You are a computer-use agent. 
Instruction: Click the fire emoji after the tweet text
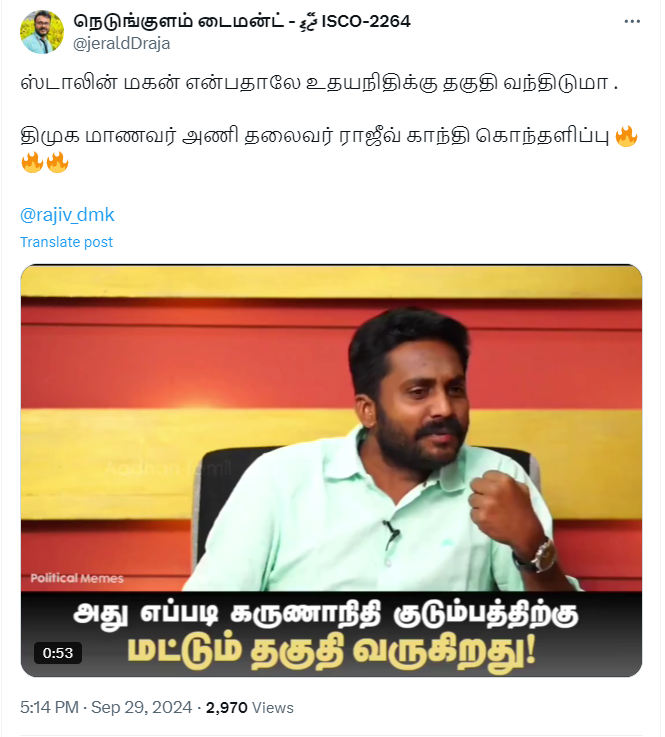click(x=626, y=137)
